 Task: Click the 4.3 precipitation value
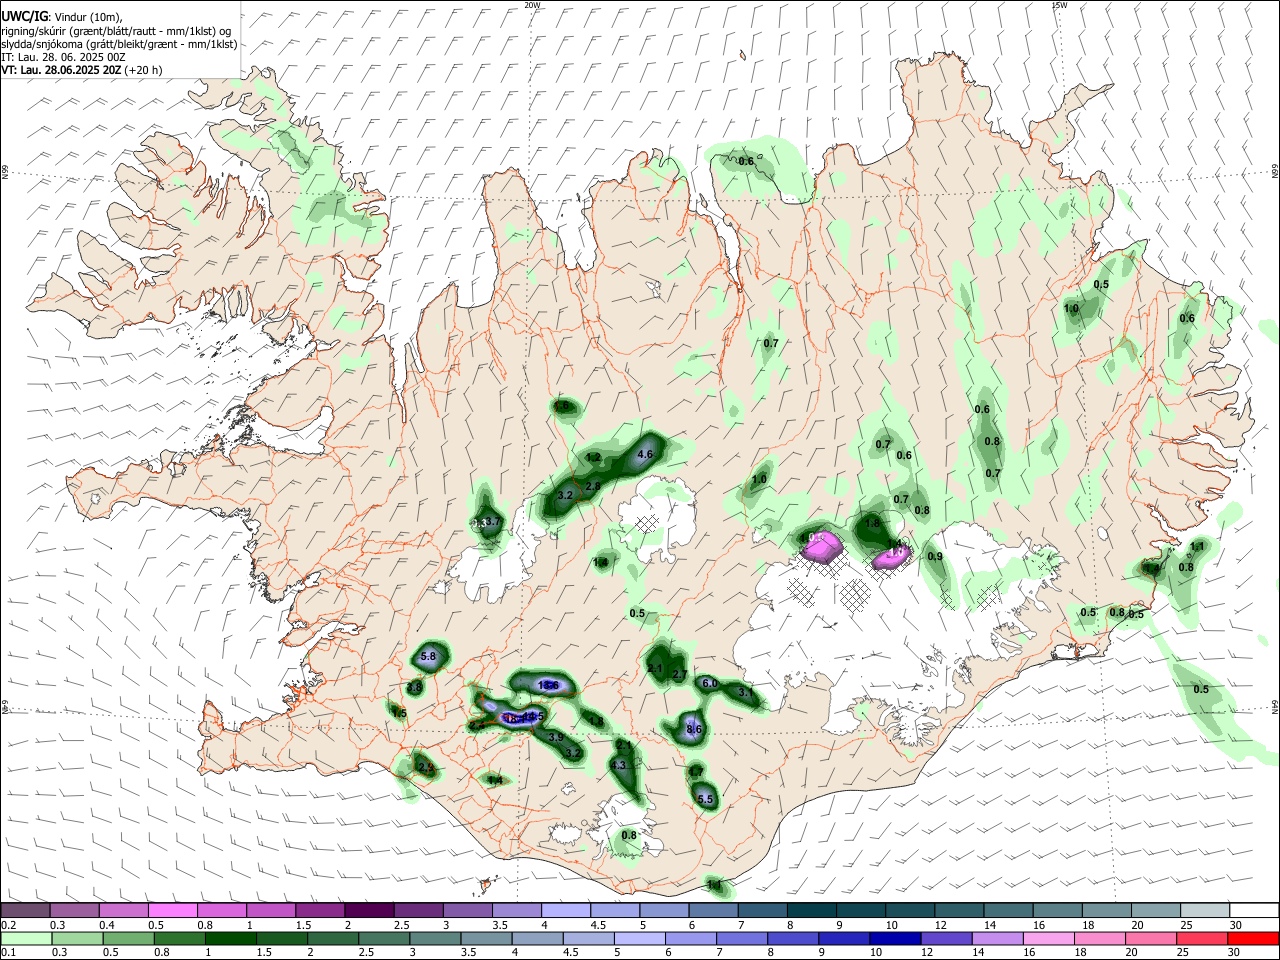618,765
